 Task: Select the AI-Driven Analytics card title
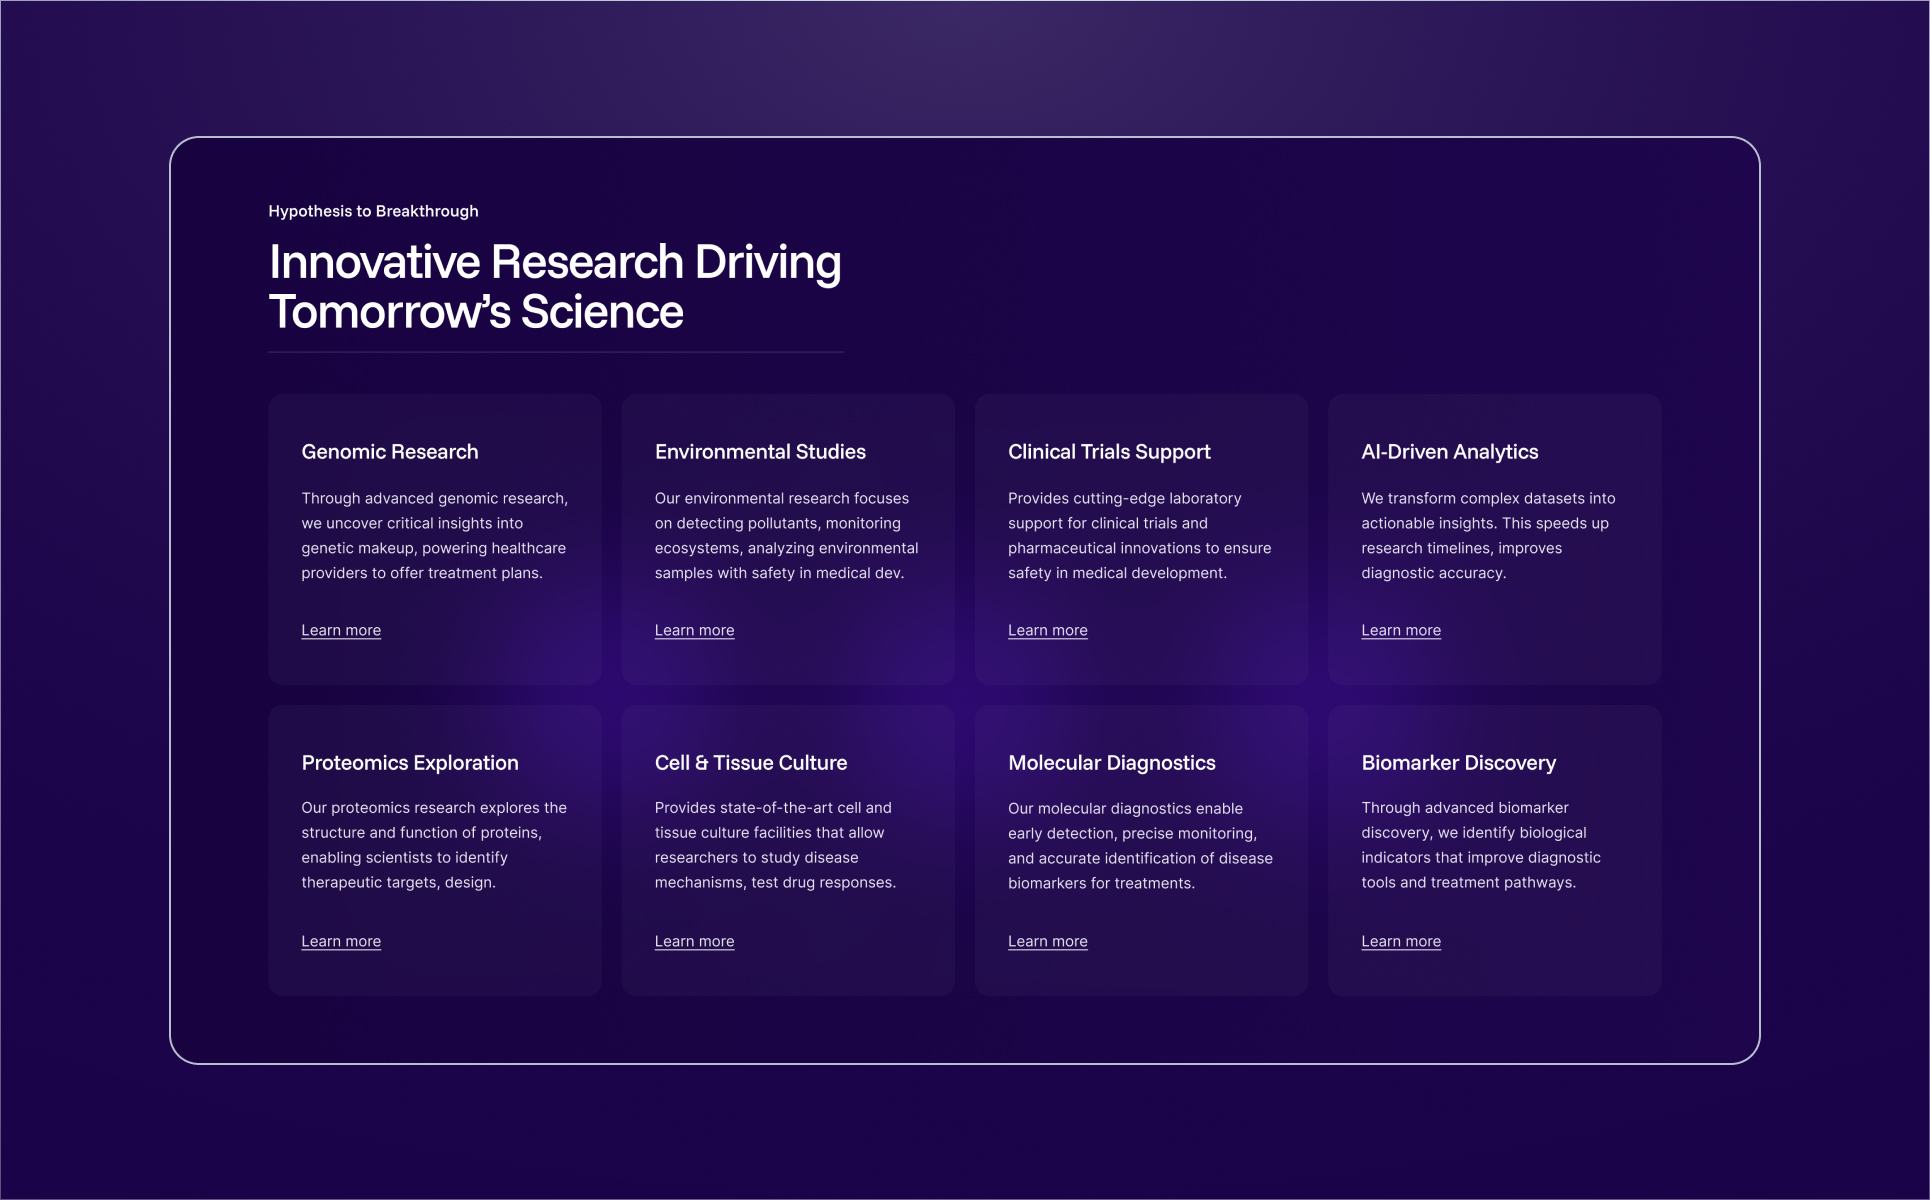pos(1449,452)
